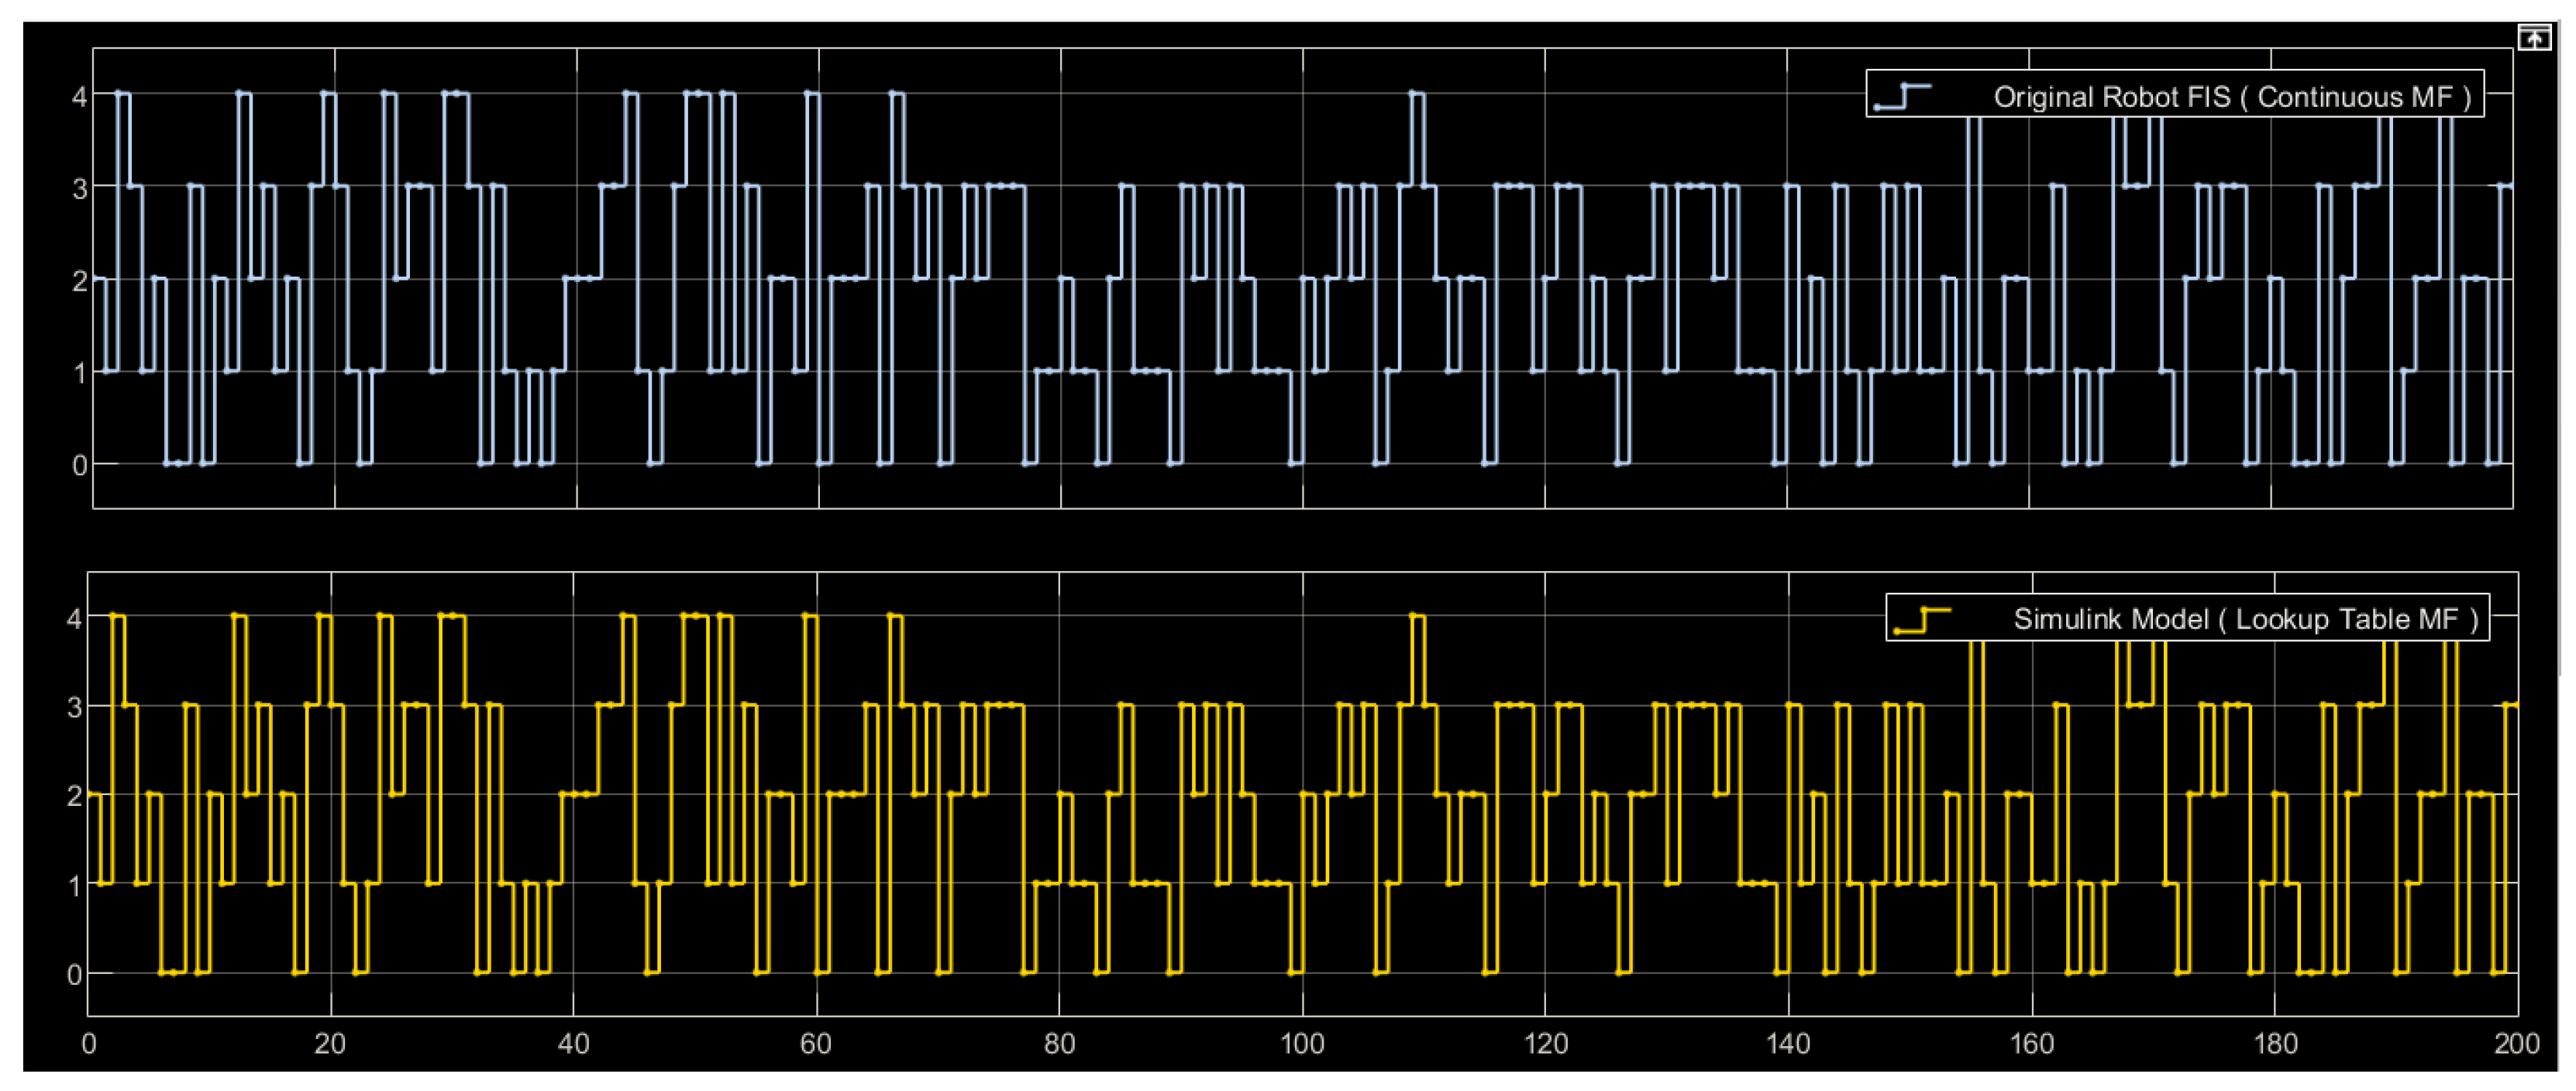Click y-axis label 0 on top plot
Viewport: 2576px width, 1091px height.
[x=79, y=465]
